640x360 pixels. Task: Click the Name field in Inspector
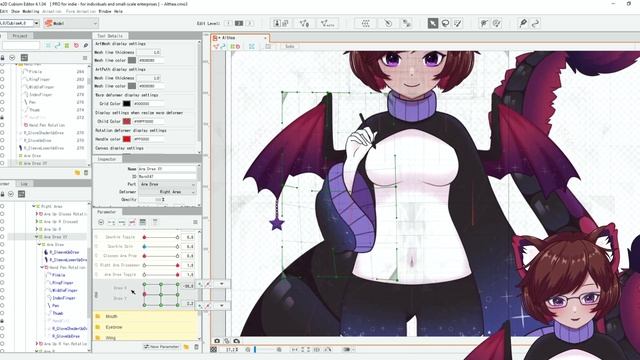(167, 169)
